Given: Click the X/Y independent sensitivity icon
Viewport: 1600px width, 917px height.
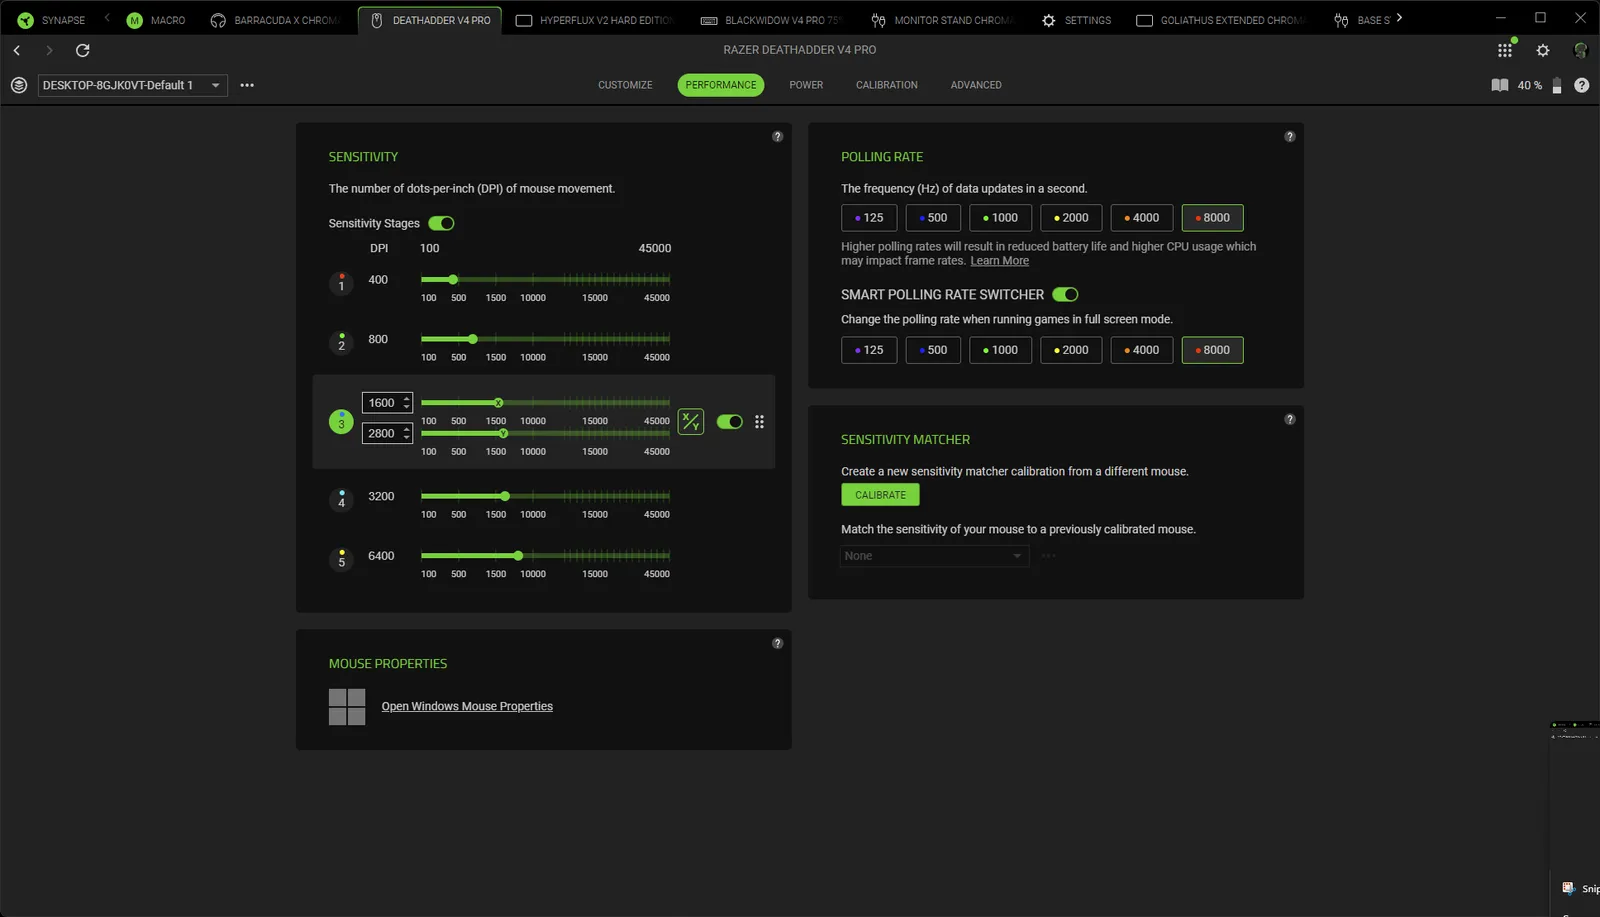Looking at the screenshot, I should 691,422.
